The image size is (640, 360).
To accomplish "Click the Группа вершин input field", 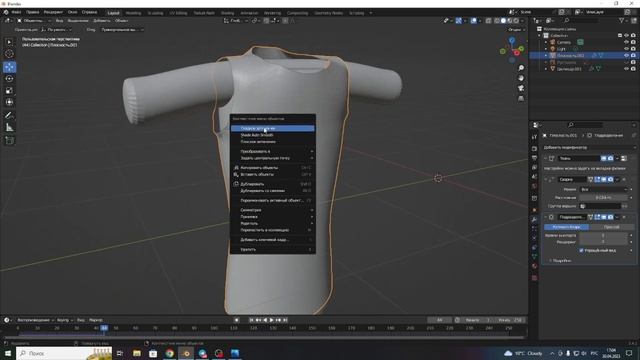I will pos(600,206).
